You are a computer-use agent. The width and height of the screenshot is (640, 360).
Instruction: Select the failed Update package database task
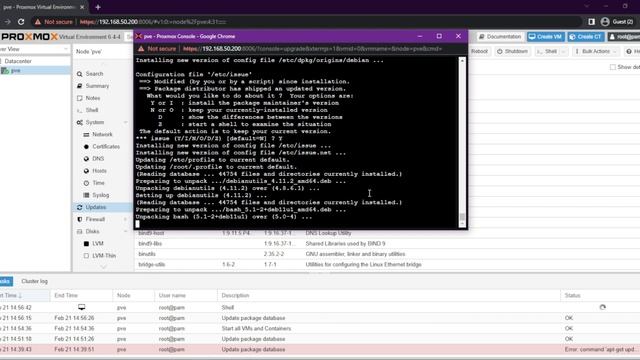(320, 349)
